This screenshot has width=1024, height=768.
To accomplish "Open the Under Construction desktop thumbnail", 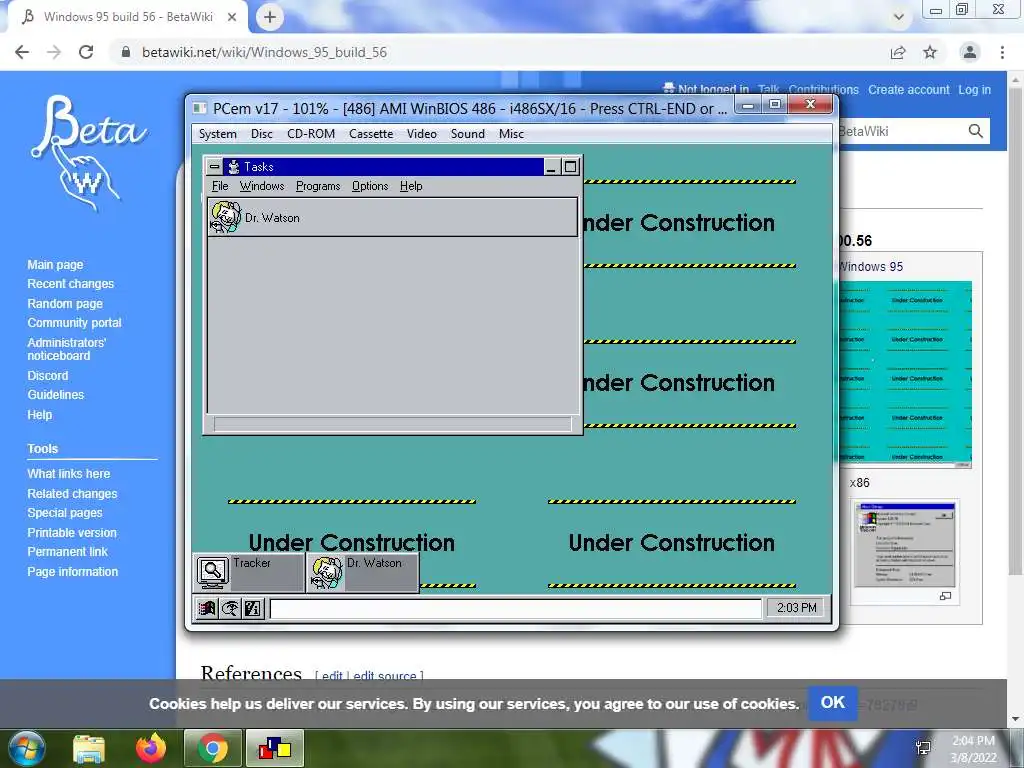I will coord(906,374).
